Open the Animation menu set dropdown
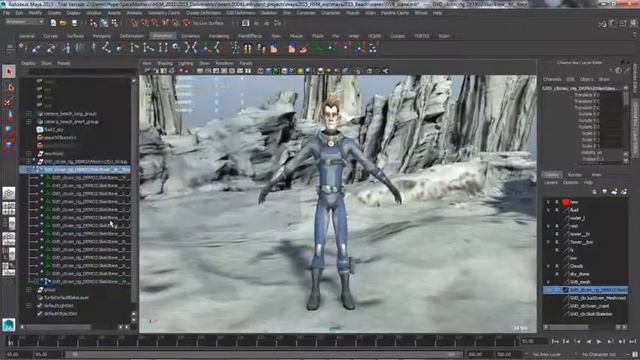The width and height of the screenshot is (640, 360). 24,22
